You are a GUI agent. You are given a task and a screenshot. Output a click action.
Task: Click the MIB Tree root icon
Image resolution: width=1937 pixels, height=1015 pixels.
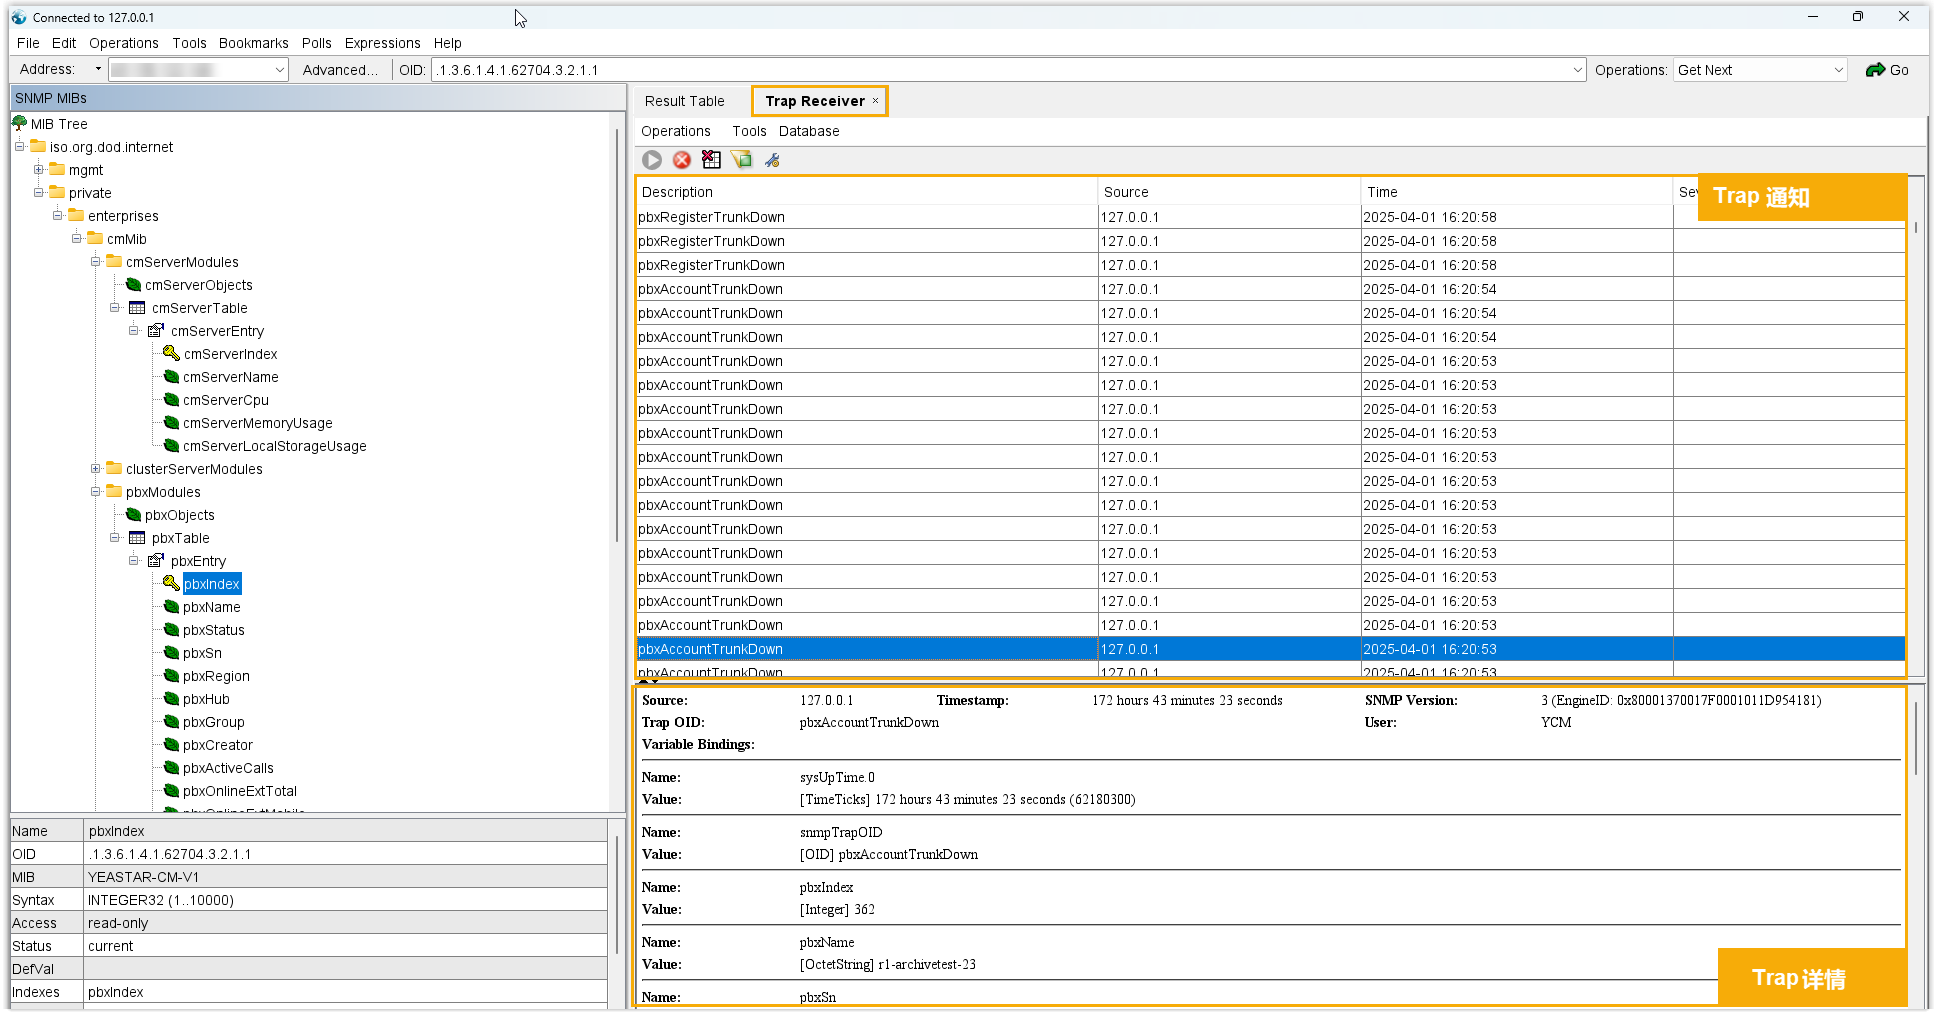pos(20,123)
